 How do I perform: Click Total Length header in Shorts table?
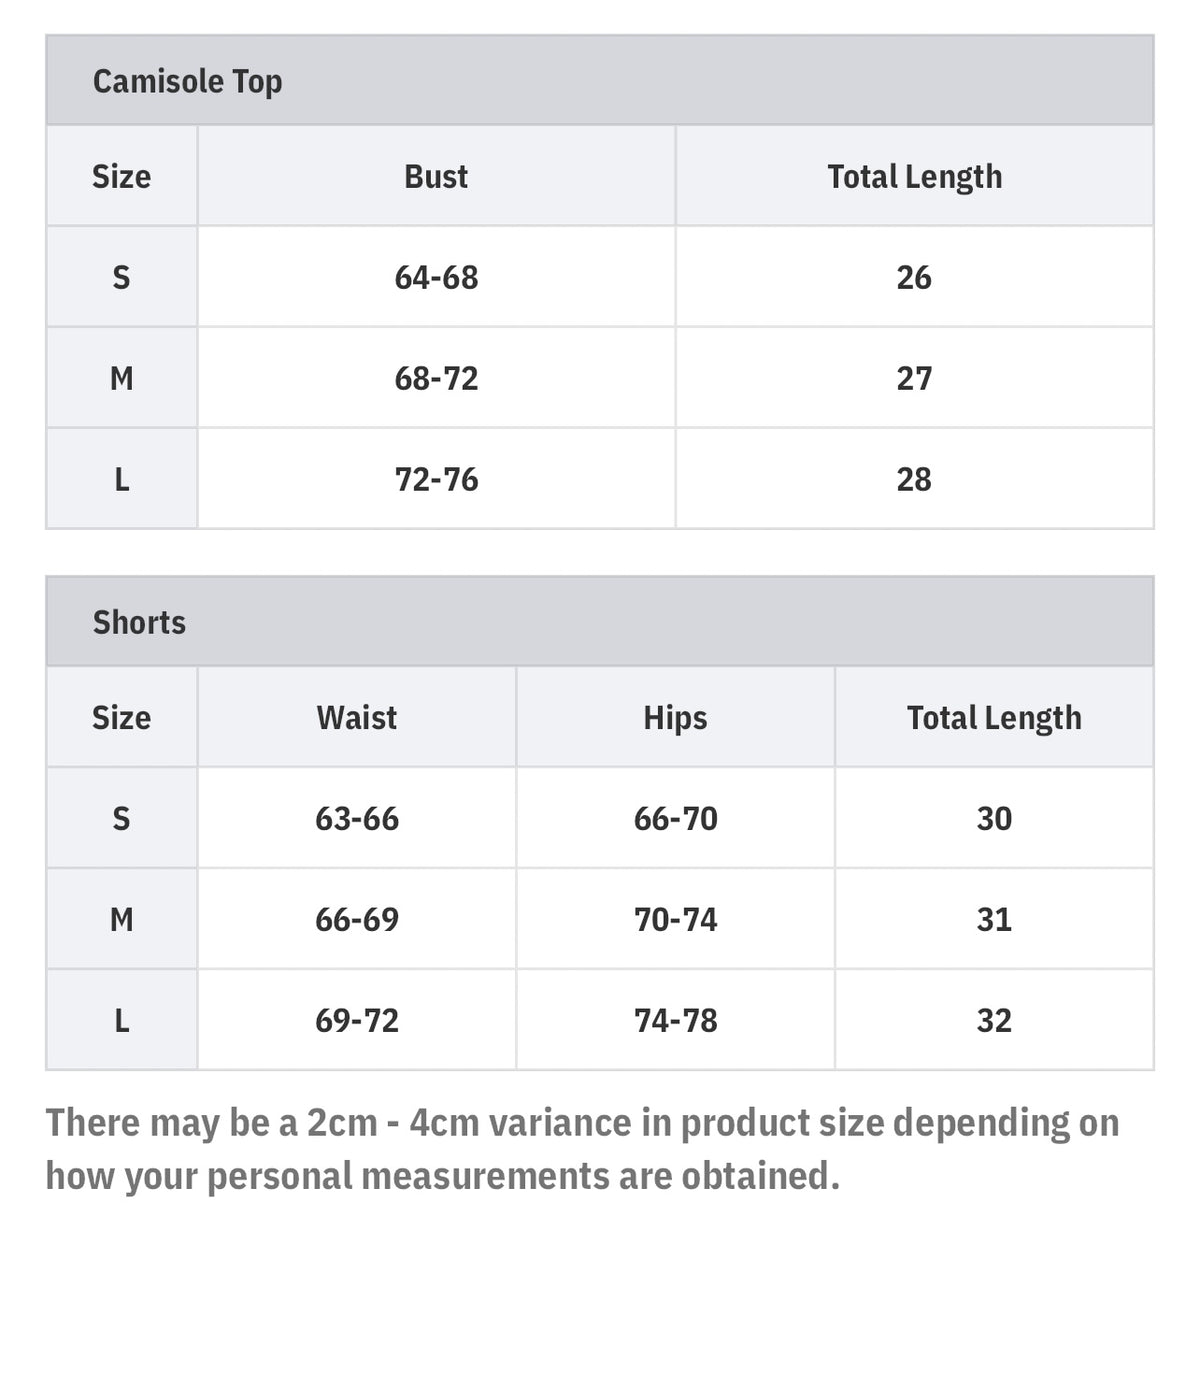(994, 717)
